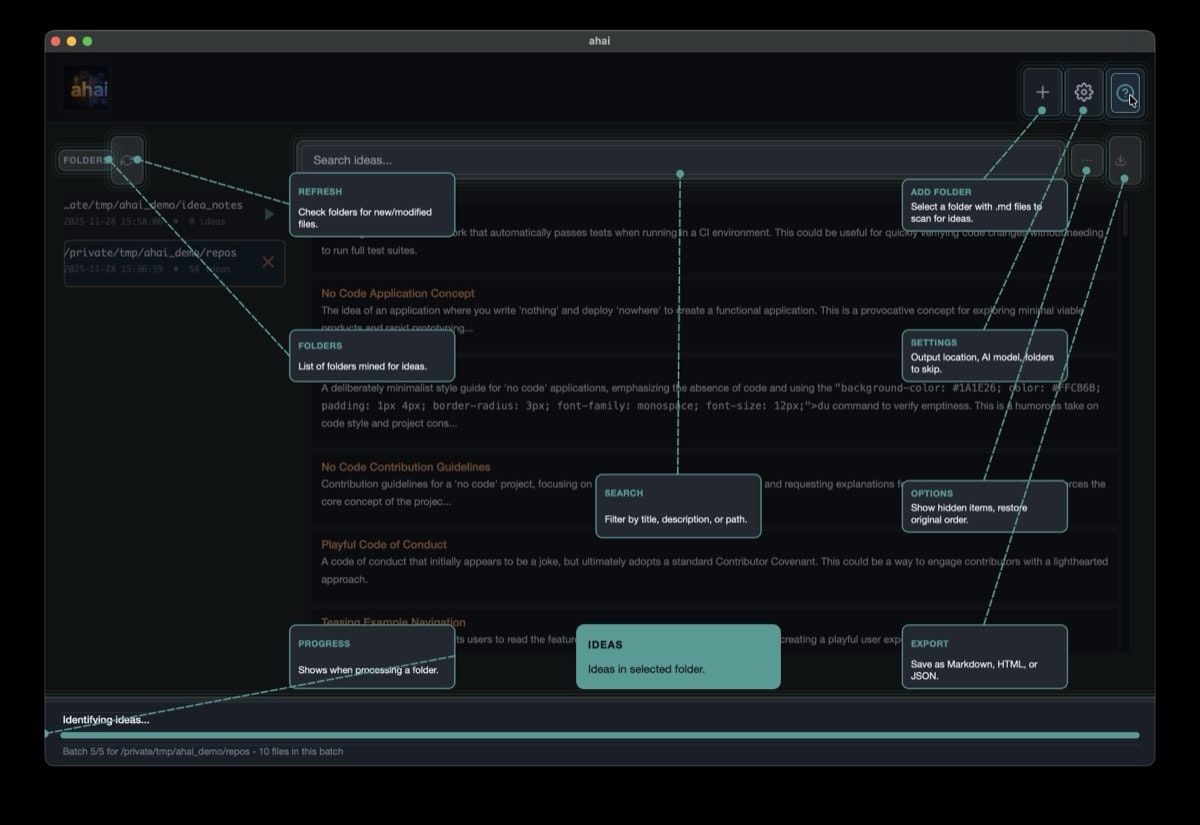1200x825 pixels.
Task: Add a new folder with the plus icon
Action: pos(1042,91)
